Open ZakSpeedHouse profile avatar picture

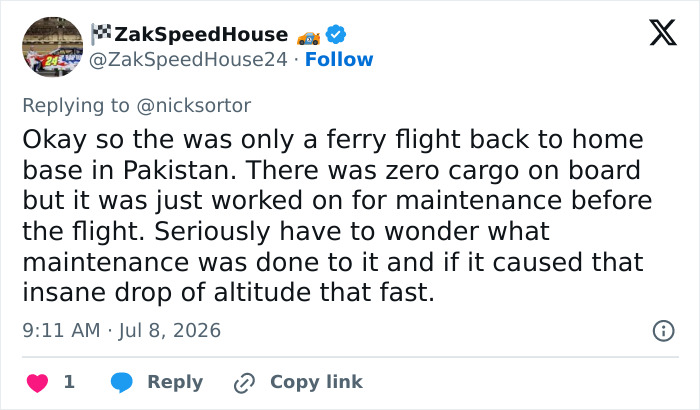point(53,47)
